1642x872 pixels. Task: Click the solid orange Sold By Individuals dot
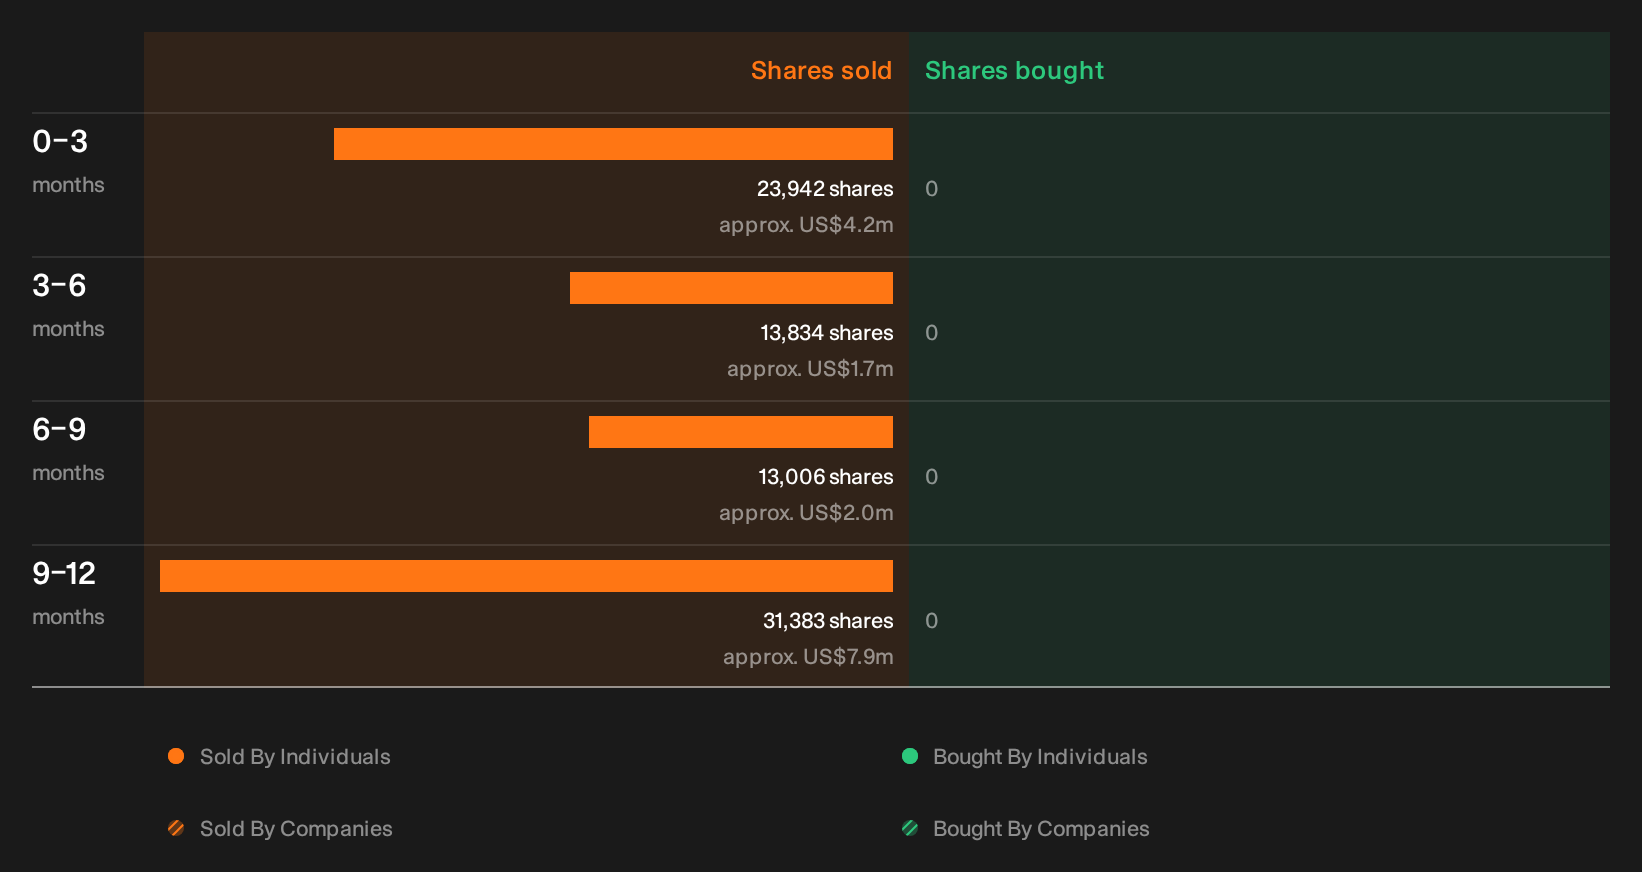pos(176,756)
